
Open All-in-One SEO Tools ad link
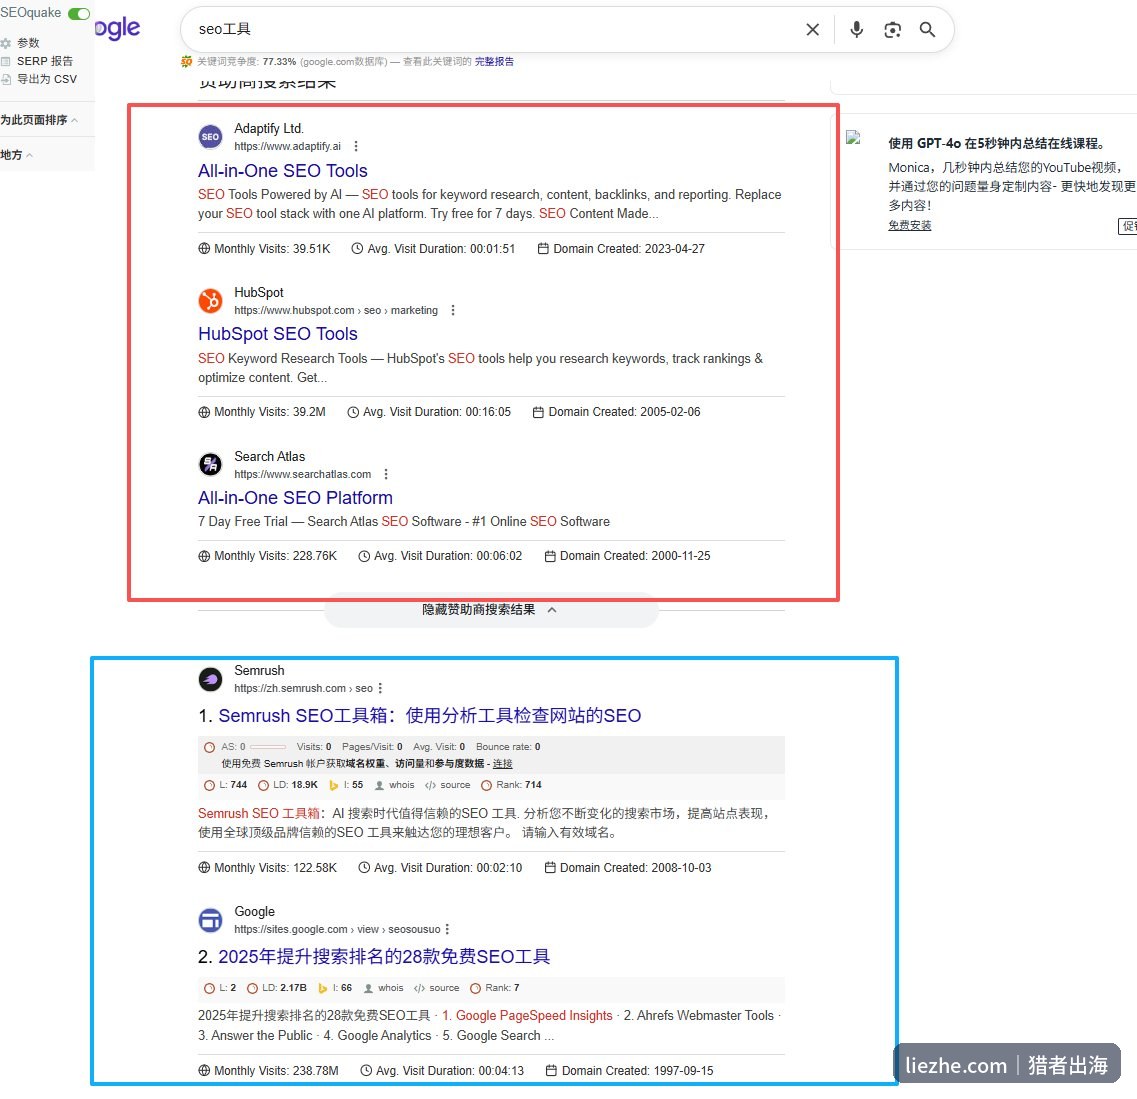[x=283, y=171]
